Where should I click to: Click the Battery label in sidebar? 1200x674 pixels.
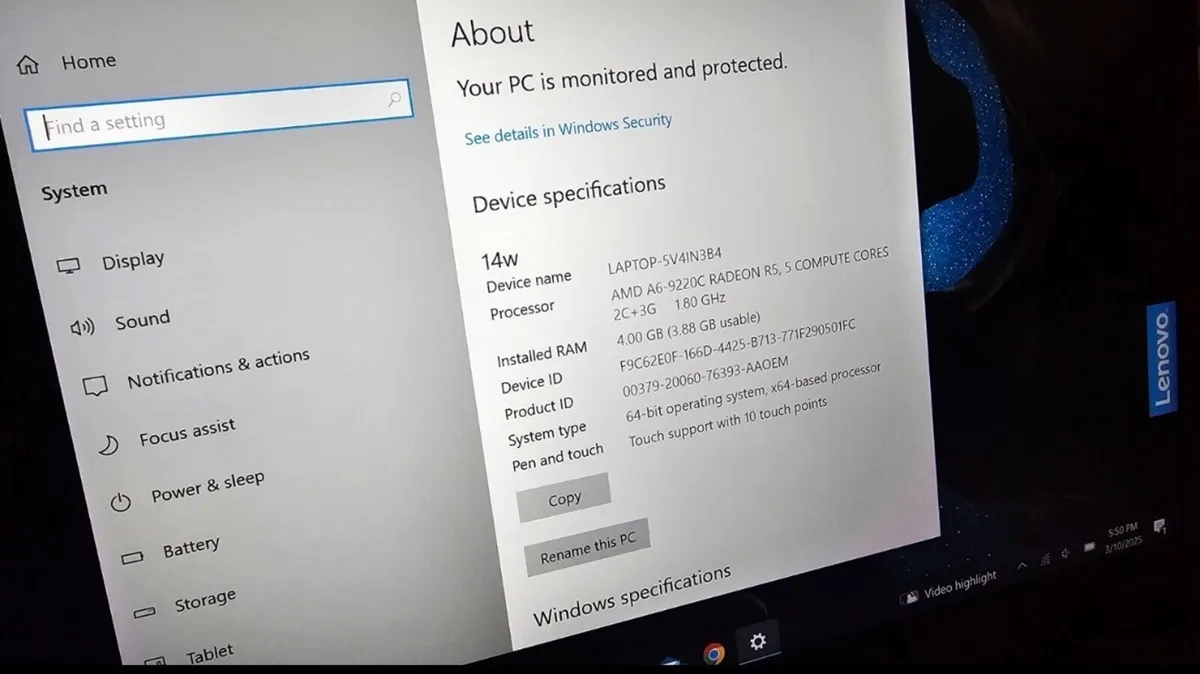coord(191,547)
